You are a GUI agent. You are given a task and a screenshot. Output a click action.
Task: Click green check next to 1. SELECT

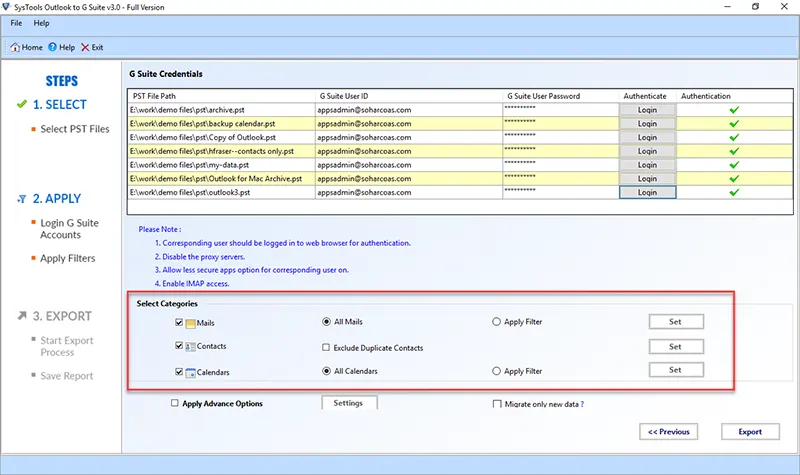(x=21, y=104)
